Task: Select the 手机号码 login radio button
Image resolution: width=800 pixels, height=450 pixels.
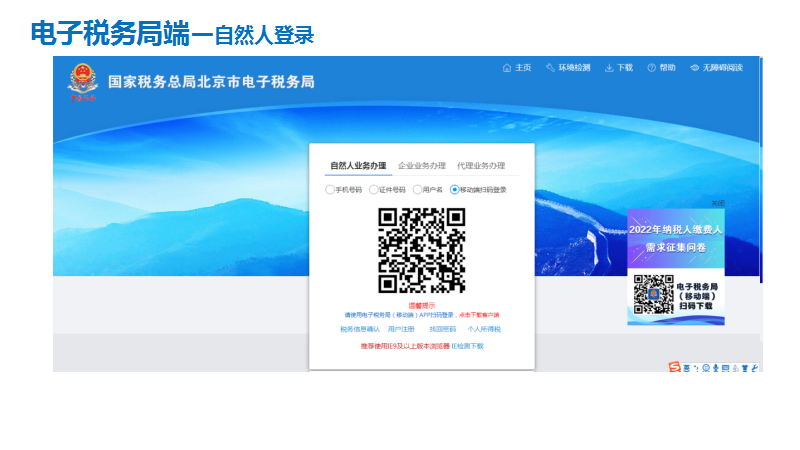Action: tap(330, 190)
